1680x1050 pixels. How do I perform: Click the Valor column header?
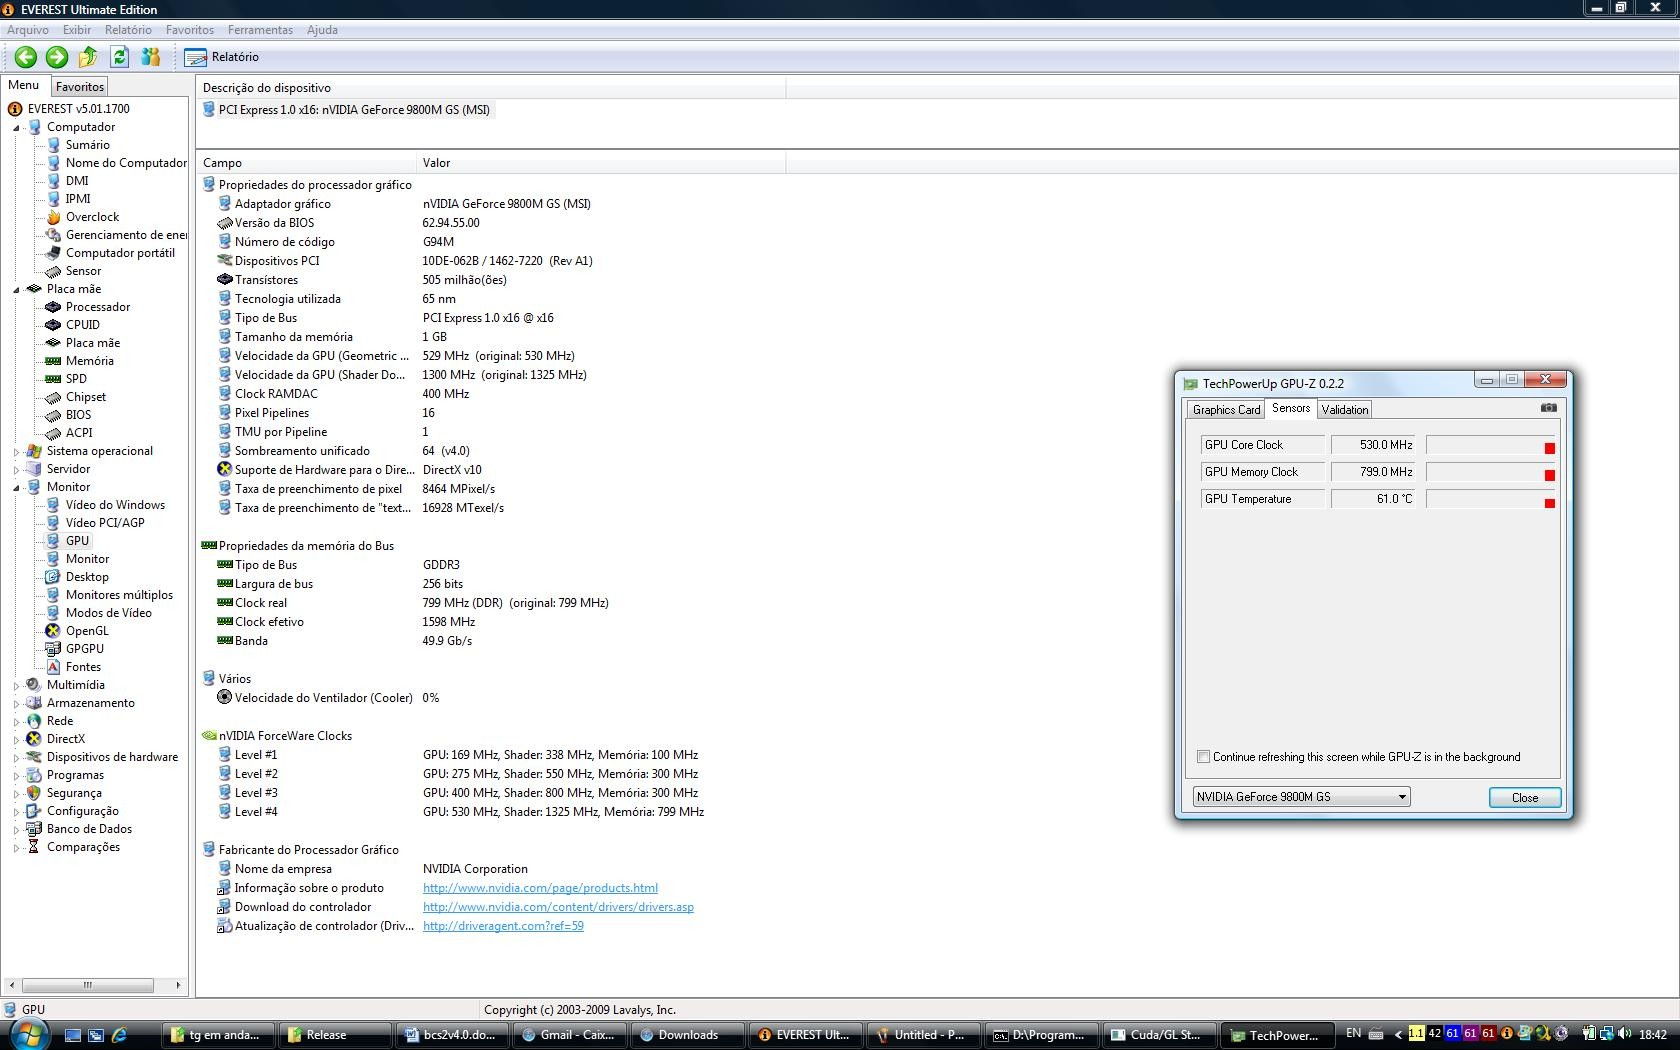coord(601,163)
